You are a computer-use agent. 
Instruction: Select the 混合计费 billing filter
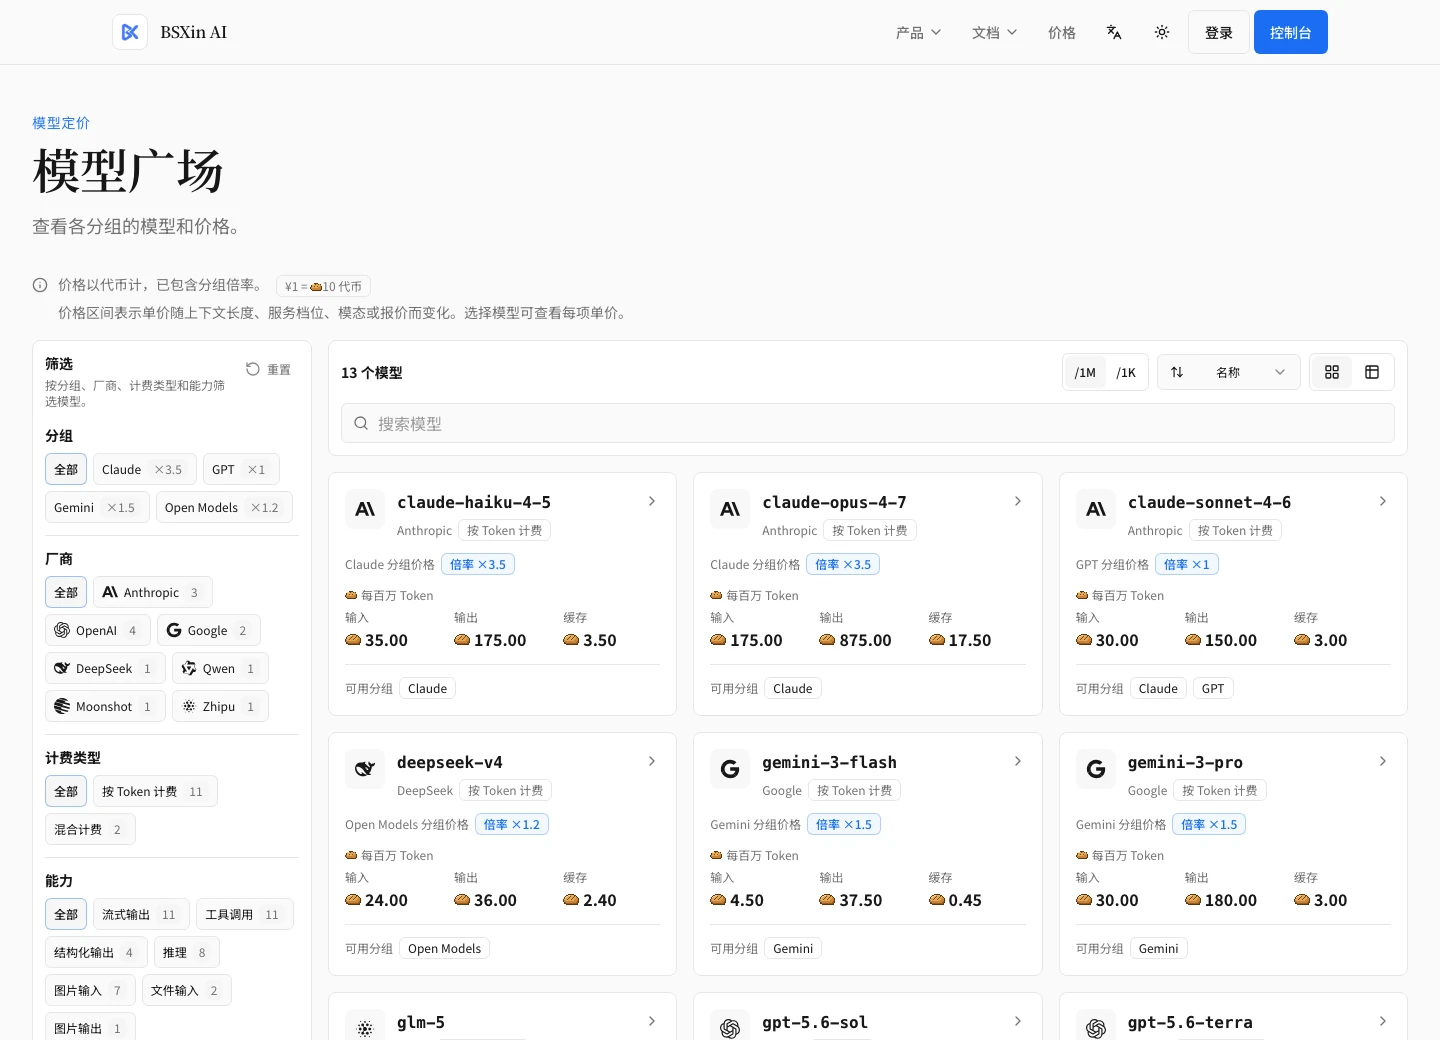(90, 829)
